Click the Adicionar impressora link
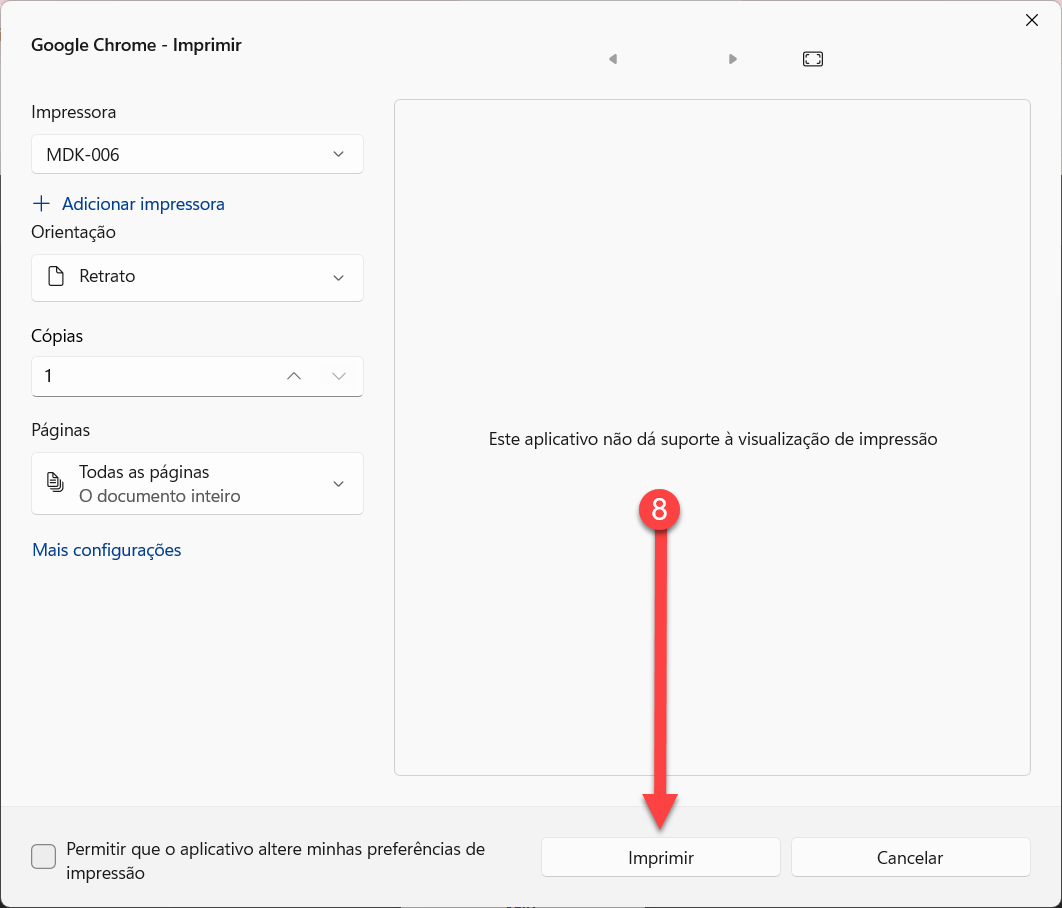Image resolution: width=1062 pixels, height=908 pixels. point(143,204)
